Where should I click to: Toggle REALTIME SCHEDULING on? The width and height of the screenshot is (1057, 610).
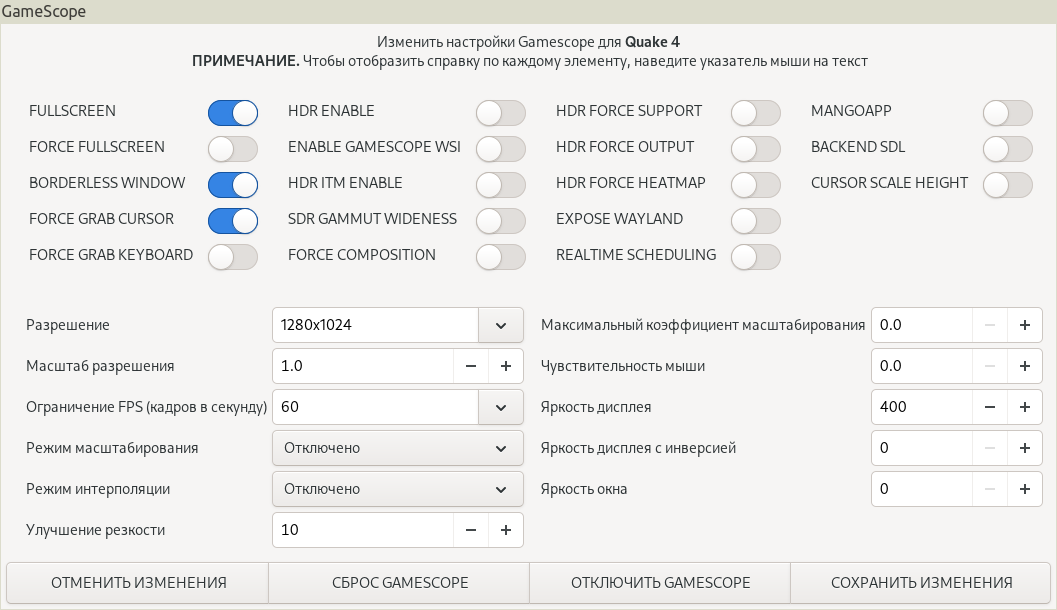click(x=755, y=256)
